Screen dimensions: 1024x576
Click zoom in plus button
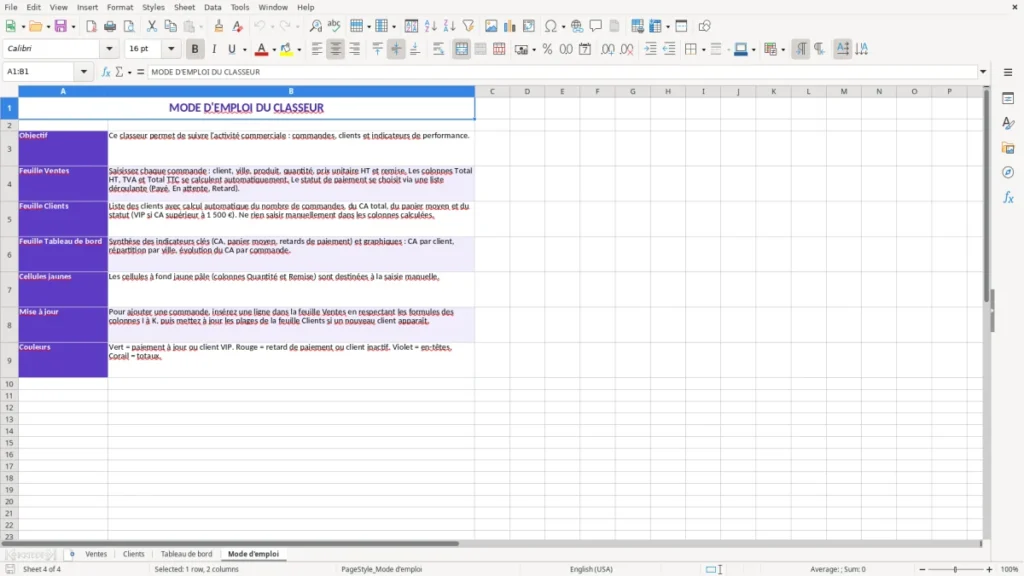click(989, 569)
